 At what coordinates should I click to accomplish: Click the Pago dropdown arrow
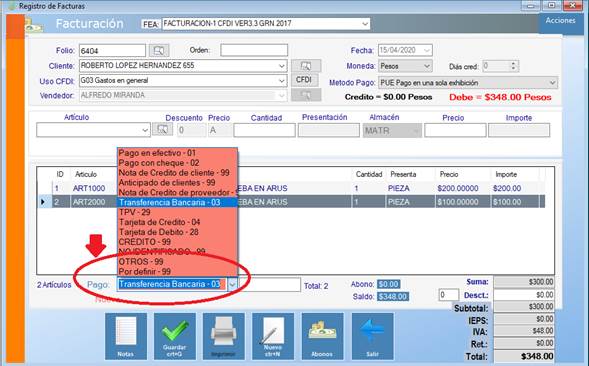pos(233,284)
